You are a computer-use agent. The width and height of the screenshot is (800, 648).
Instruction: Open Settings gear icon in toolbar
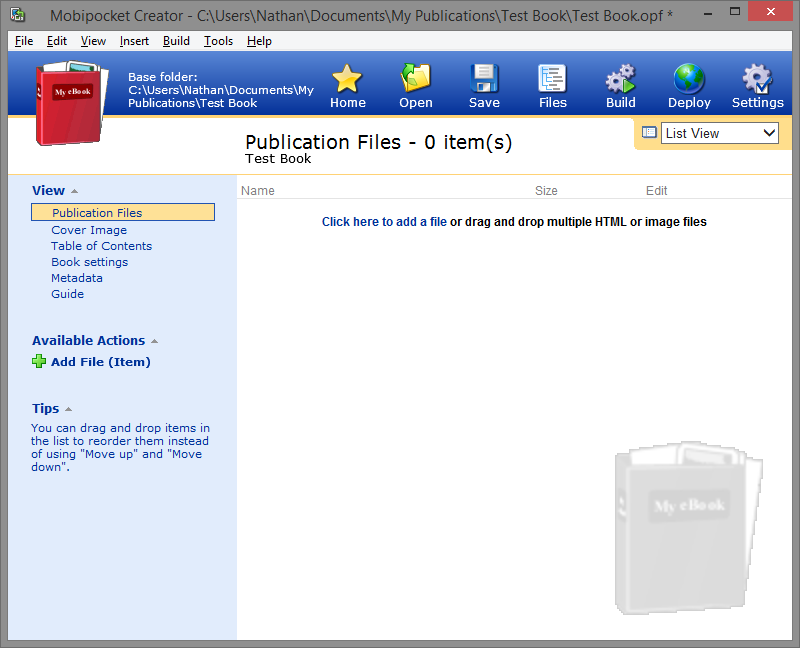(757, 79)
